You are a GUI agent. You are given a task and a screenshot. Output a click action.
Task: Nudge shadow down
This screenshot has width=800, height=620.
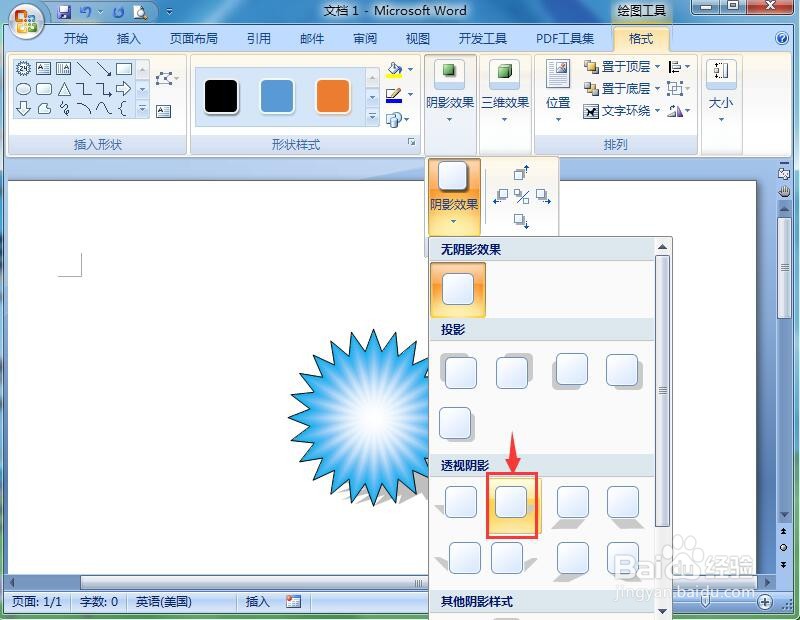[521, 221]
